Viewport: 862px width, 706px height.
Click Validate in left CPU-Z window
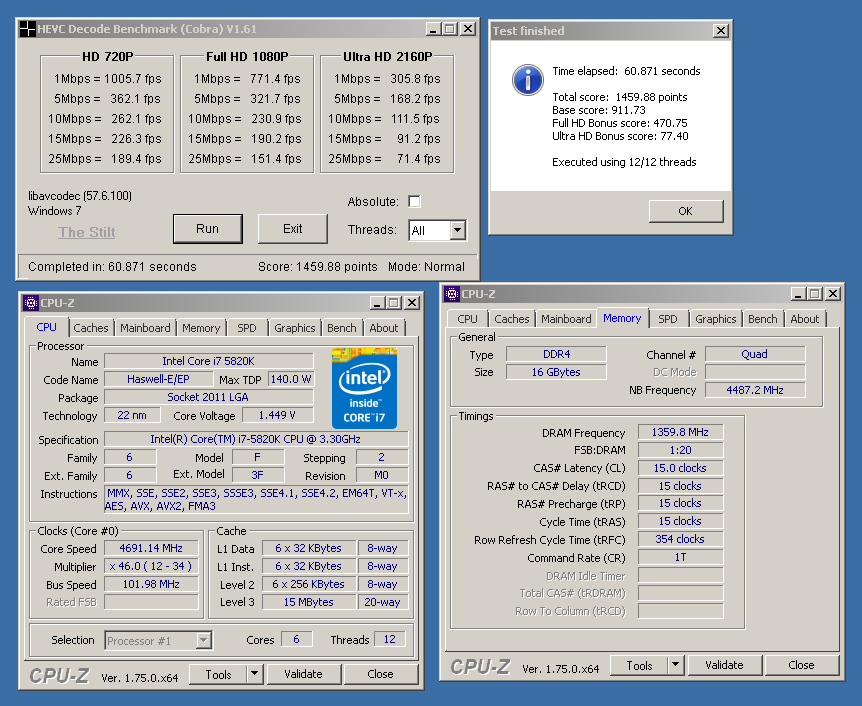click(303, 674)
